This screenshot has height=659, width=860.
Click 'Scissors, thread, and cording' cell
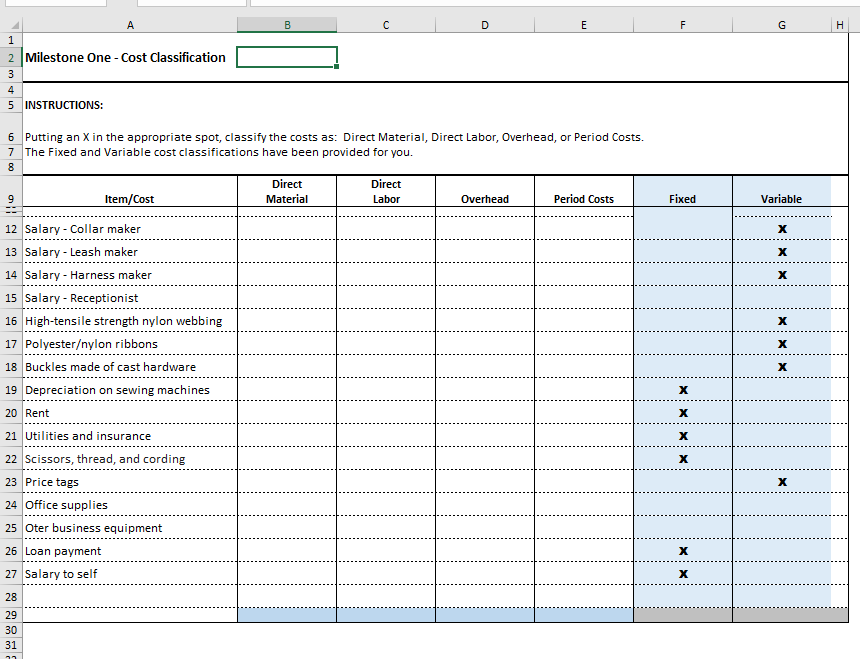tap(130, 459)
